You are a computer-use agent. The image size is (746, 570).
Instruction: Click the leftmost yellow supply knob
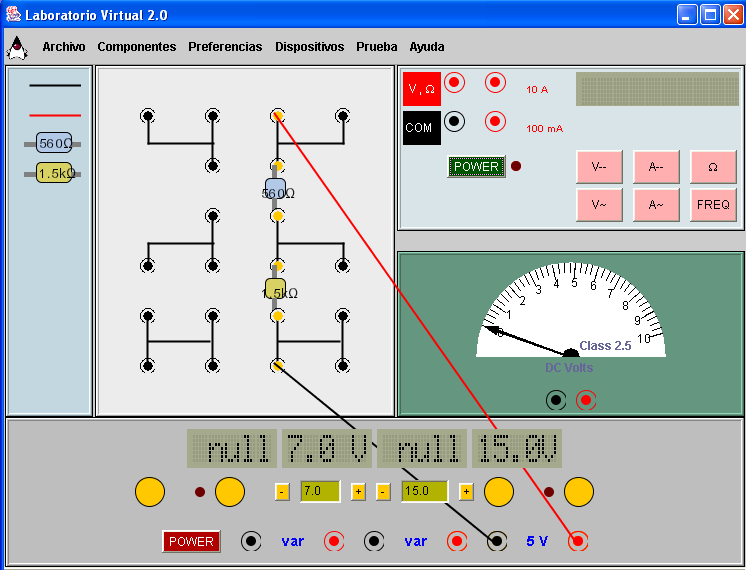149,492
